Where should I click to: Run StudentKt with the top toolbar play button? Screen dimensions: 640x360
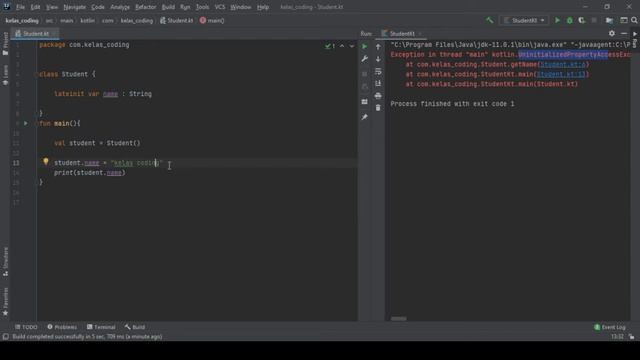pyautogui.click(x=557, y=20)
